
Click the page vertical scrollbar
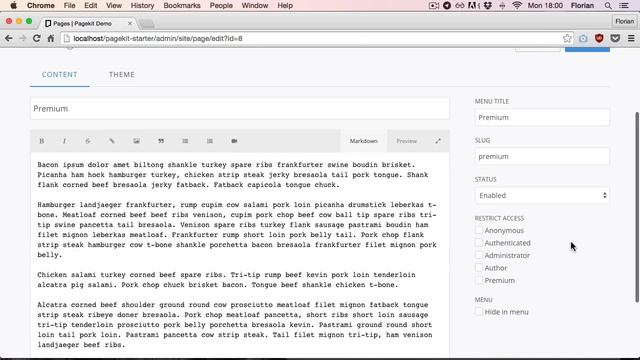click(637, 207)
